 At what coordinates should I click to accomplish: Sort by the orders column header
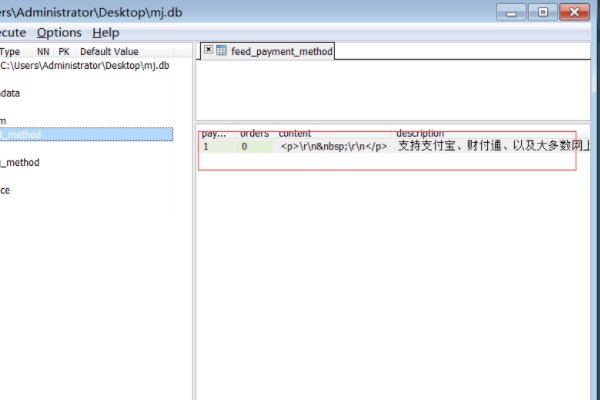pyautogui.click(x=254, y=133)
